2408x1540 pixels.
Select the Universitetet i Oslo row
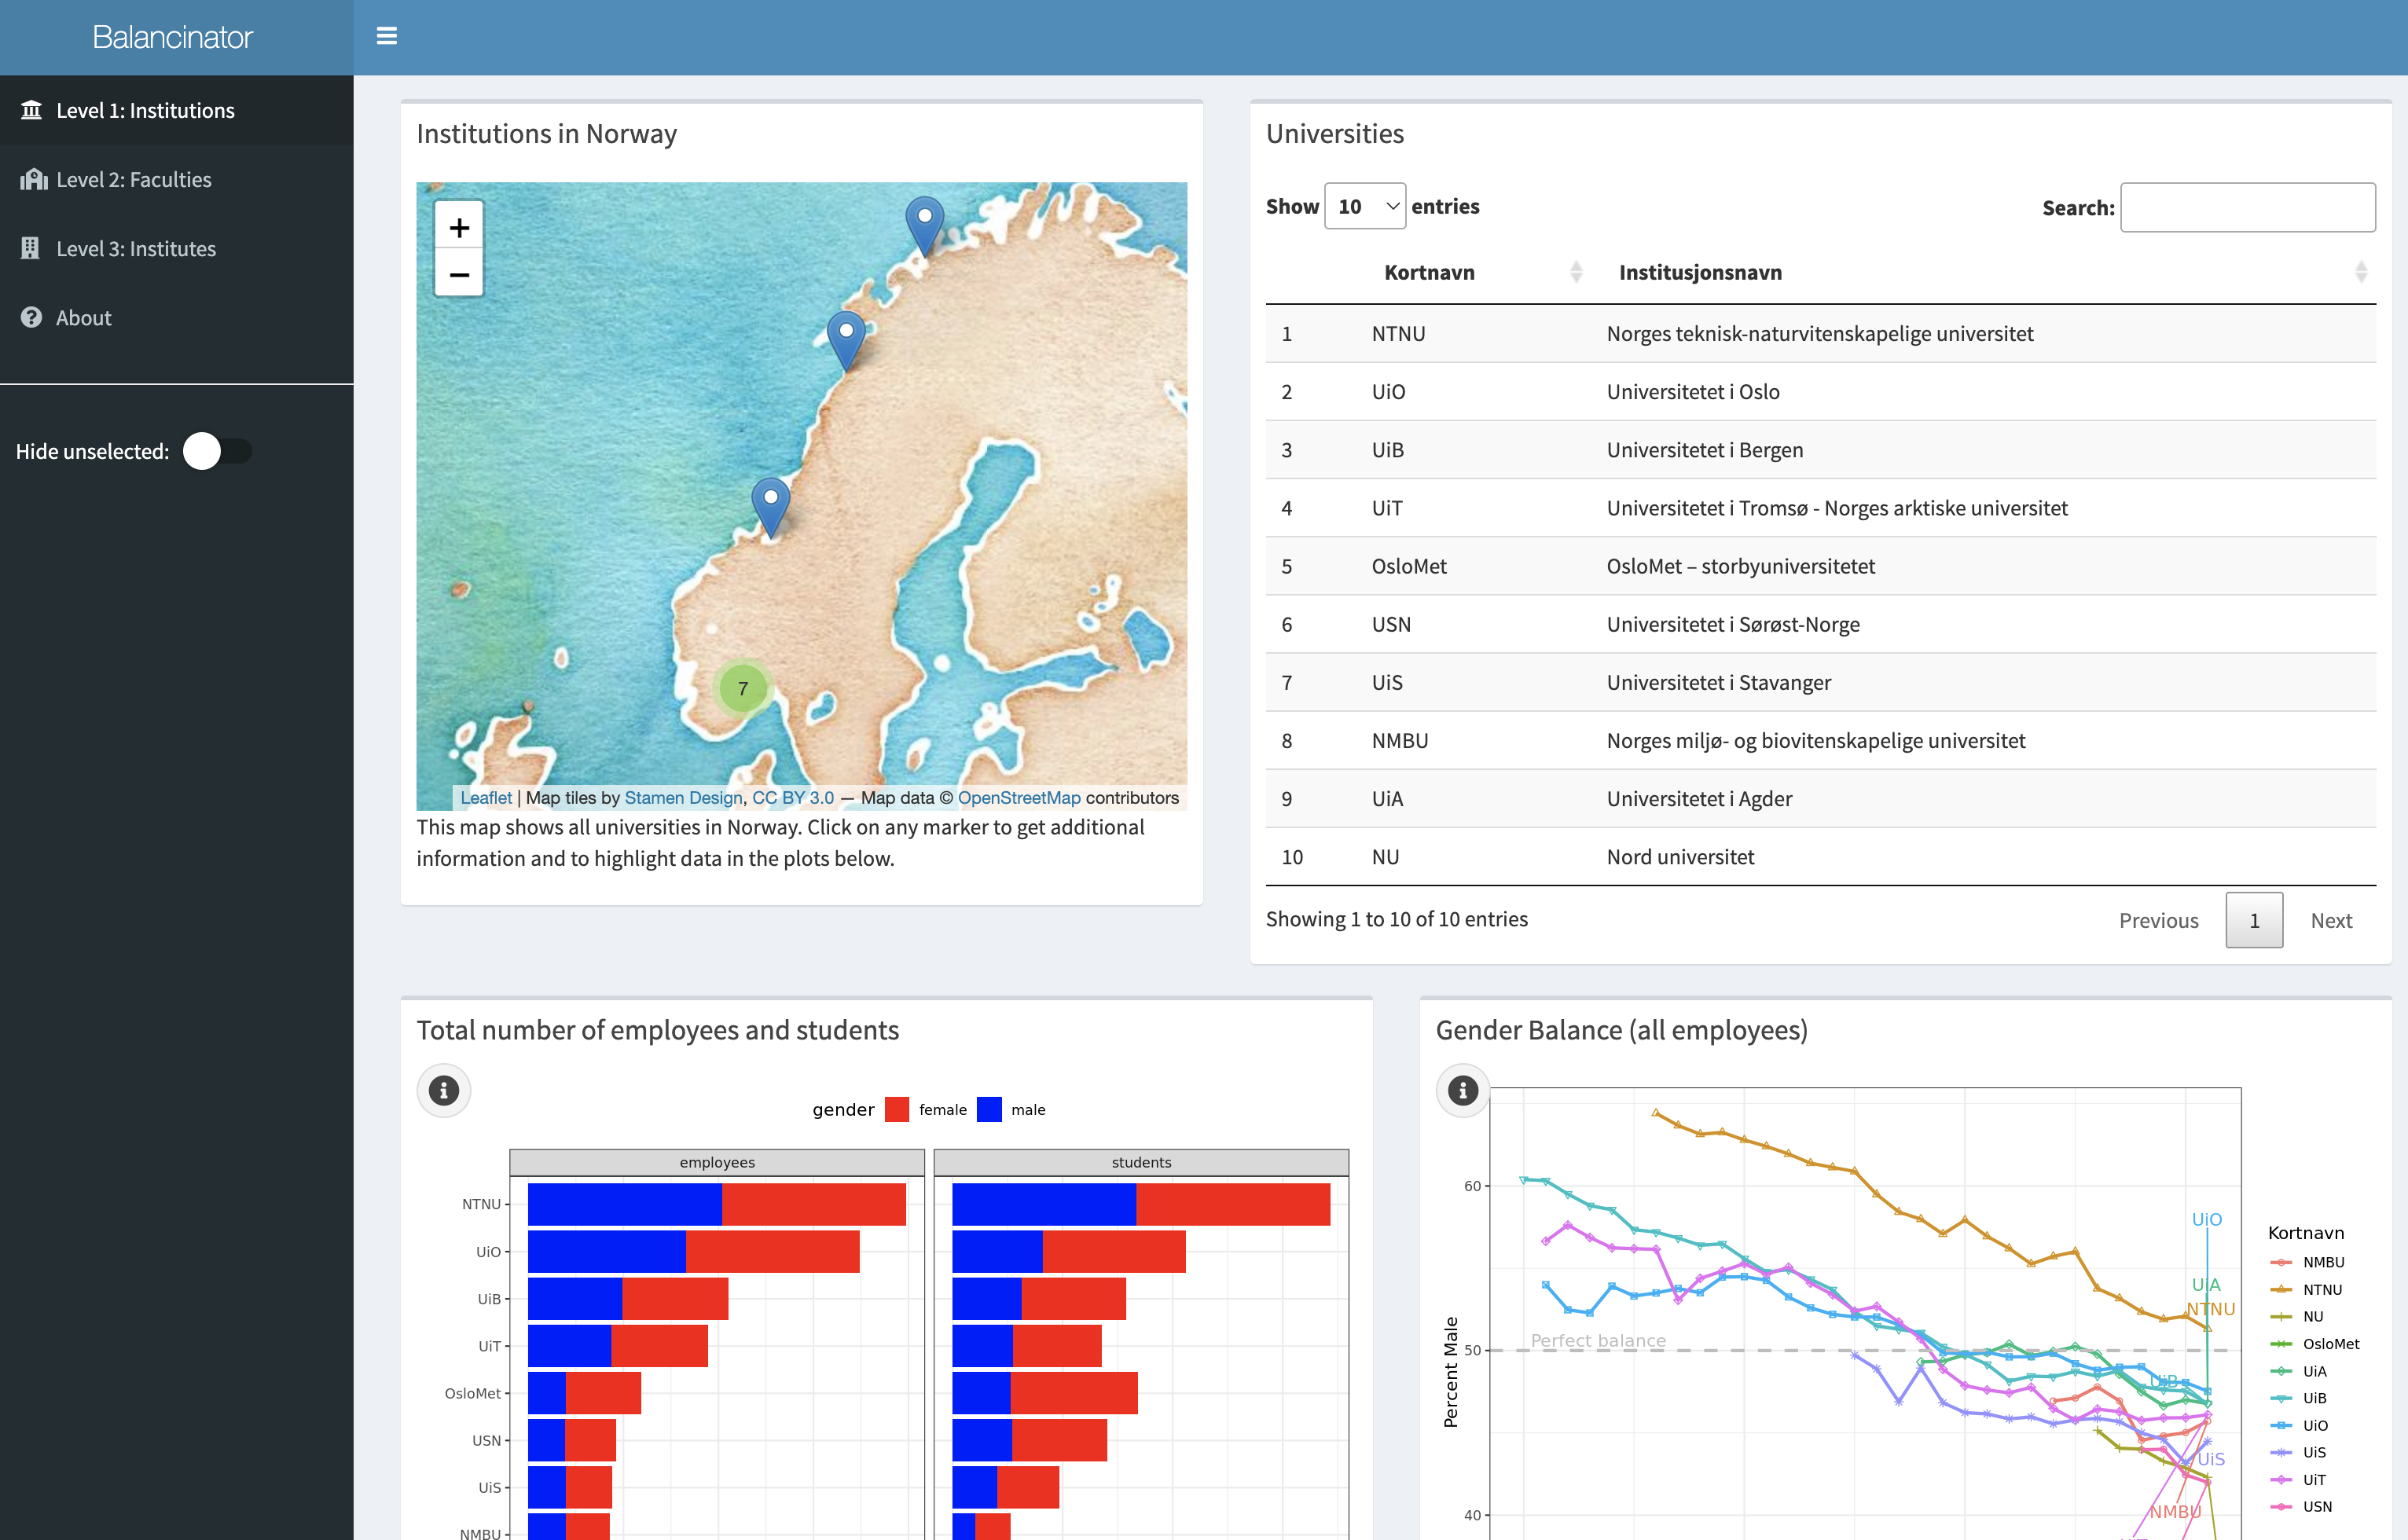(1820, 391)
